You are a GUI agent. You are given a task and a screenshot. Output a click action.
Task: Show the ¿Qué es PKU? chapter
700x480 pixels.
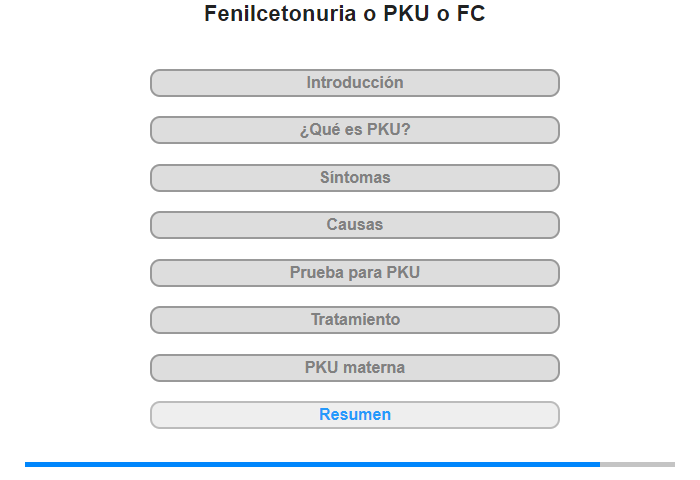(355, 130)
